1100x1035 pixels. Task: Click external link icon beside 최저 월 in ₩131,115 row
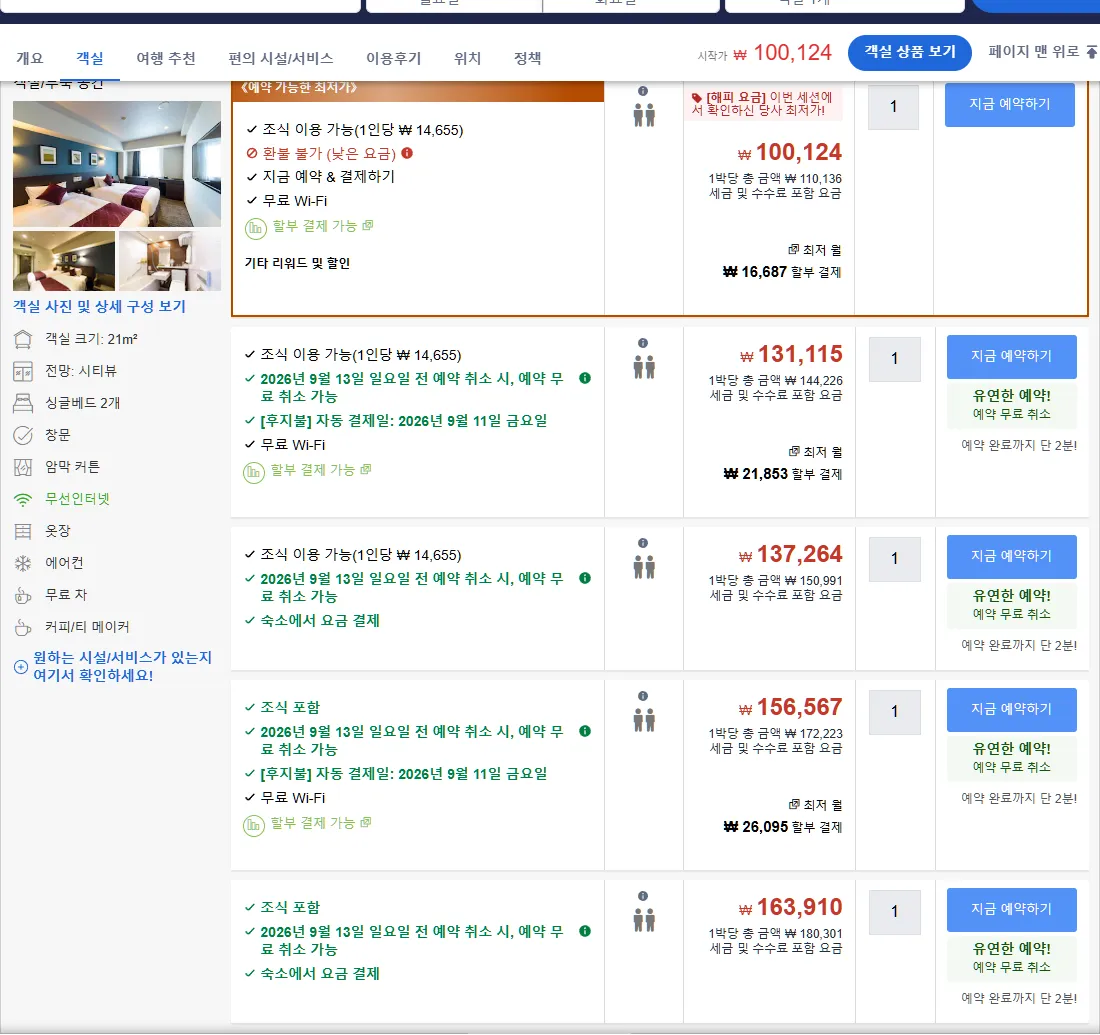pyautogui.click(x=794, y=451)
